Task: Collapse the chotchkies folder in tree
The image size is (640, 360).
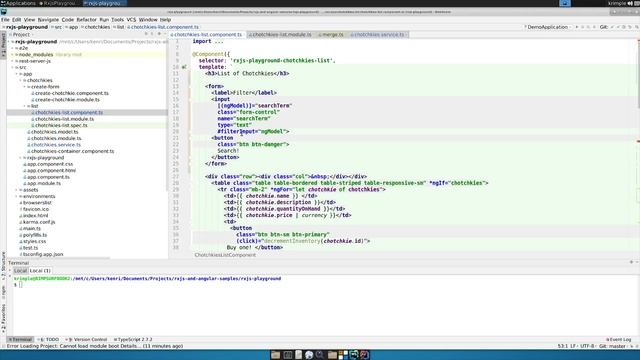Action: [20, 80]
